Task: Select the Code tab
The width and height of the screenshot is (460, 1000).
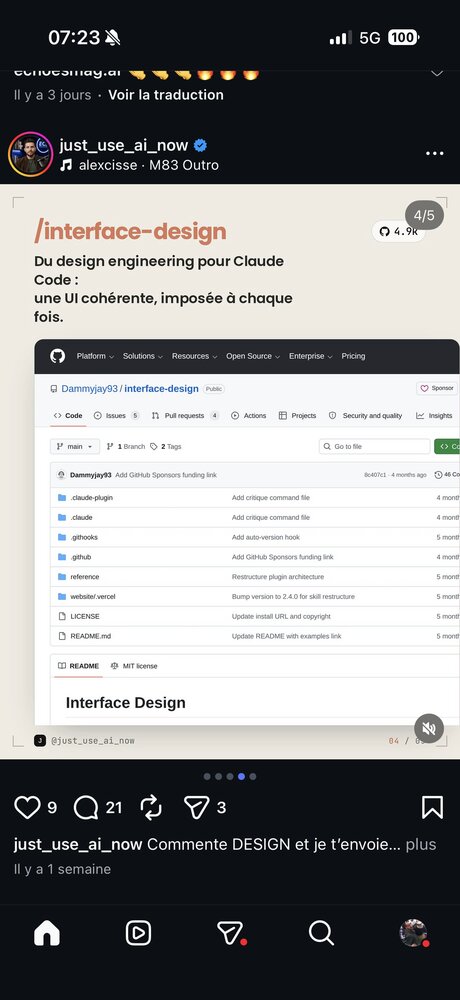Action: coord(68,415)
